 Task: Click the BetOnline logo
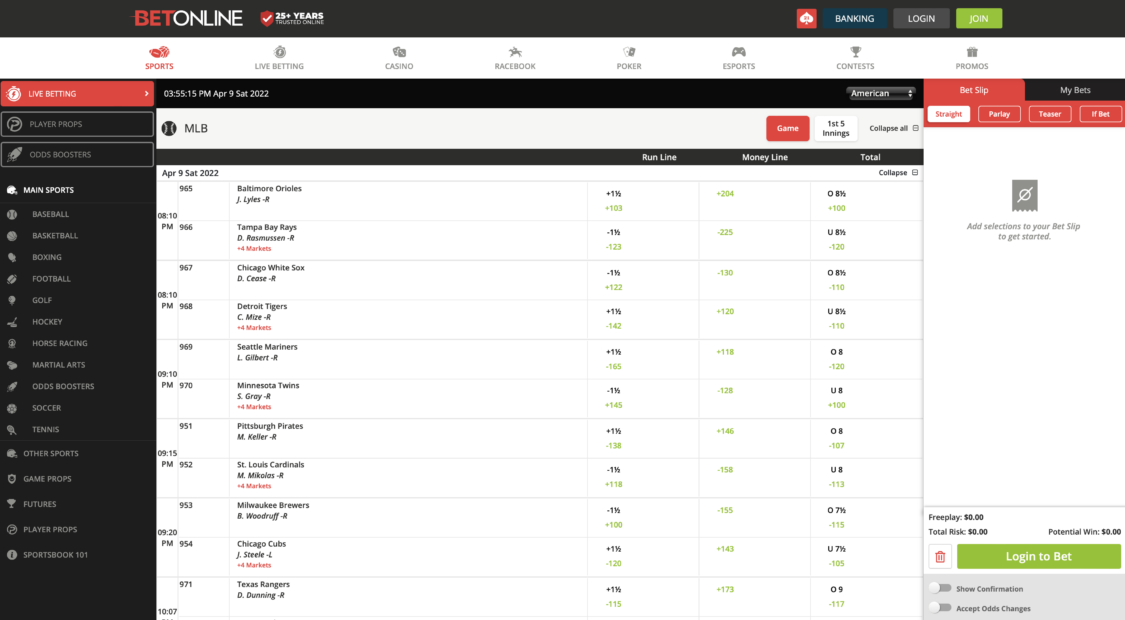[x=189, y=18]
